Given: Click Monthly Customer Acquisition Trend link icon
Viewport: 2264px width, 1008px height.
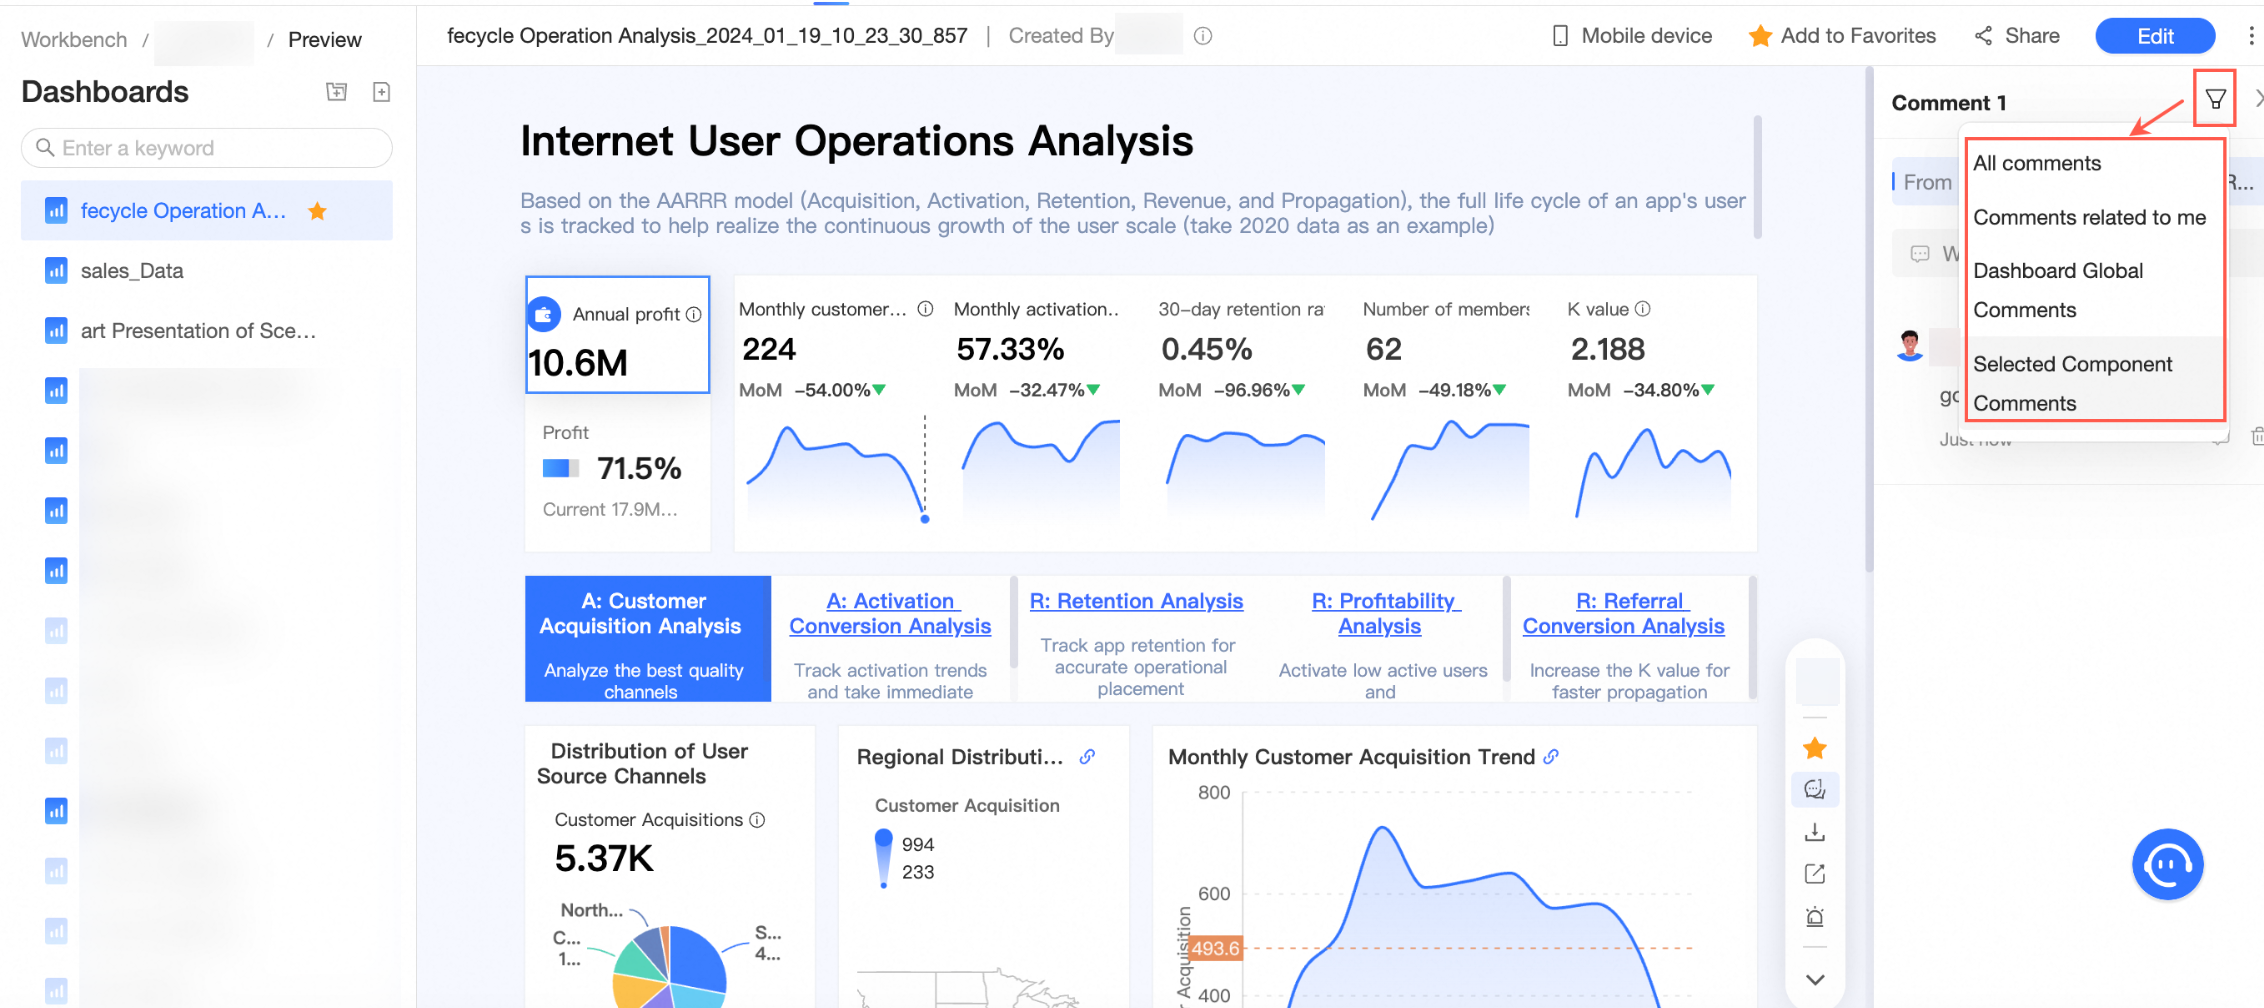Looking at the screenshot, I should pos(1551,757).
